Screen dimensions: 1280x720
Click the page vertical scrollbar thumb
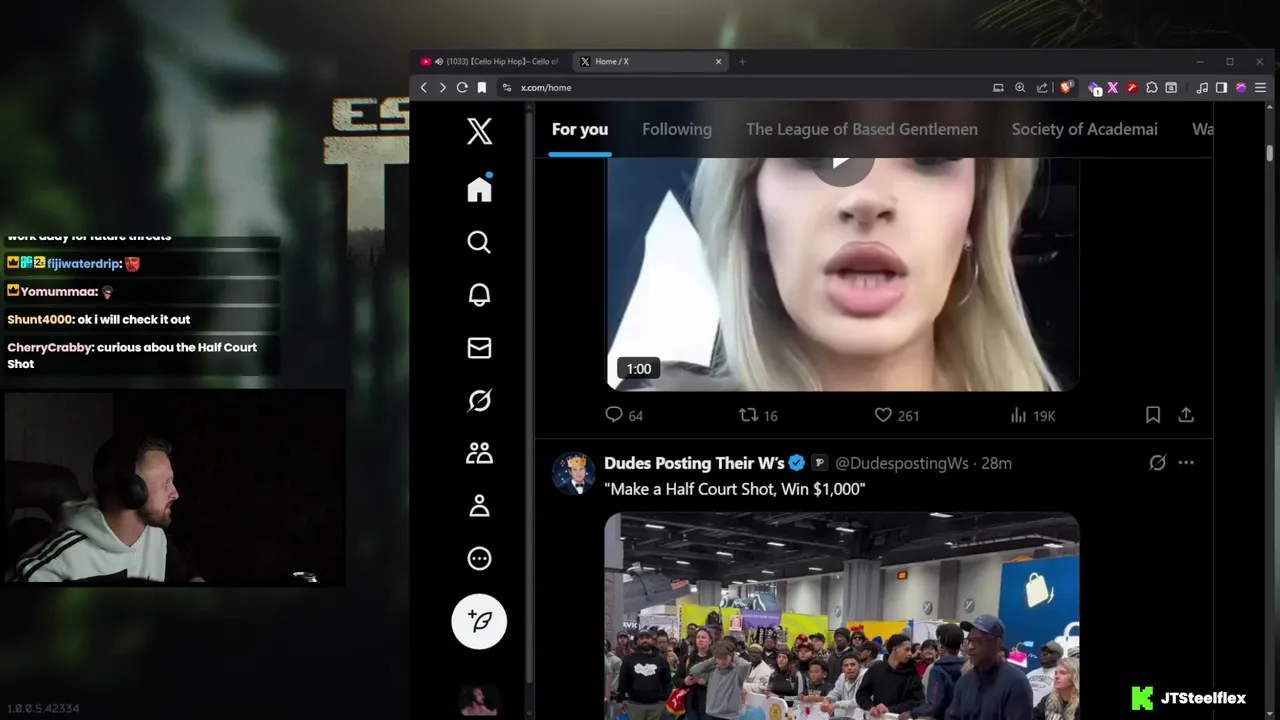(1269, 153)
